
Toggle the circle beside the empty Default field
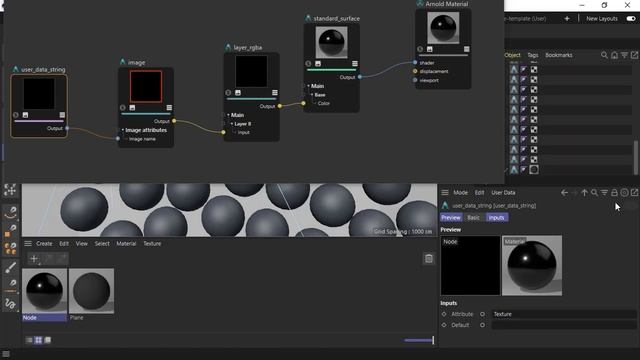(482, 325)
